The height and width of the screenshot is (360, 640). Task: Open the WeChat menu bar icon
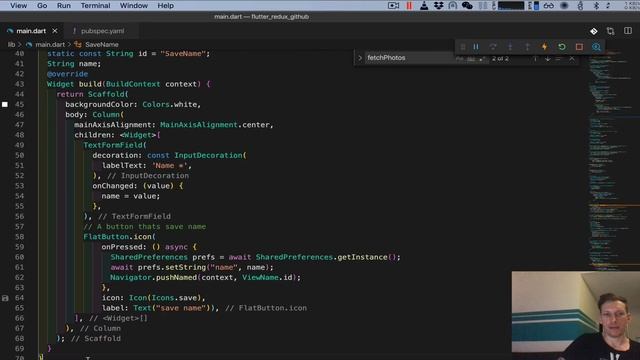pyautogui.click(x=467, y=6)
